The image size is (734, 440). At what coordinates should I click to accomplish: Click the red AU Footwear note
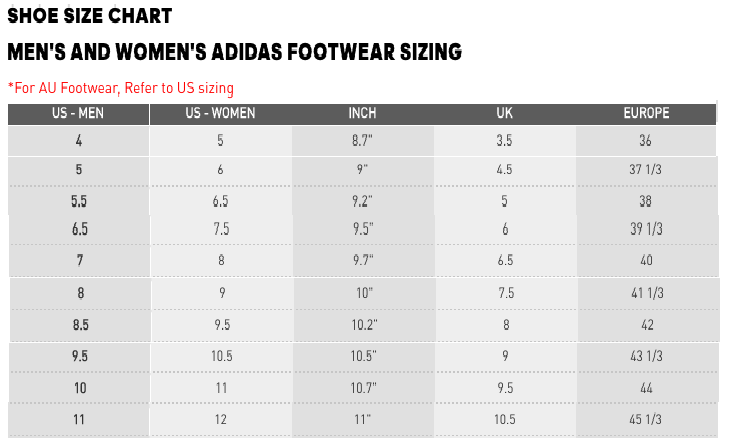click(120, 88)
